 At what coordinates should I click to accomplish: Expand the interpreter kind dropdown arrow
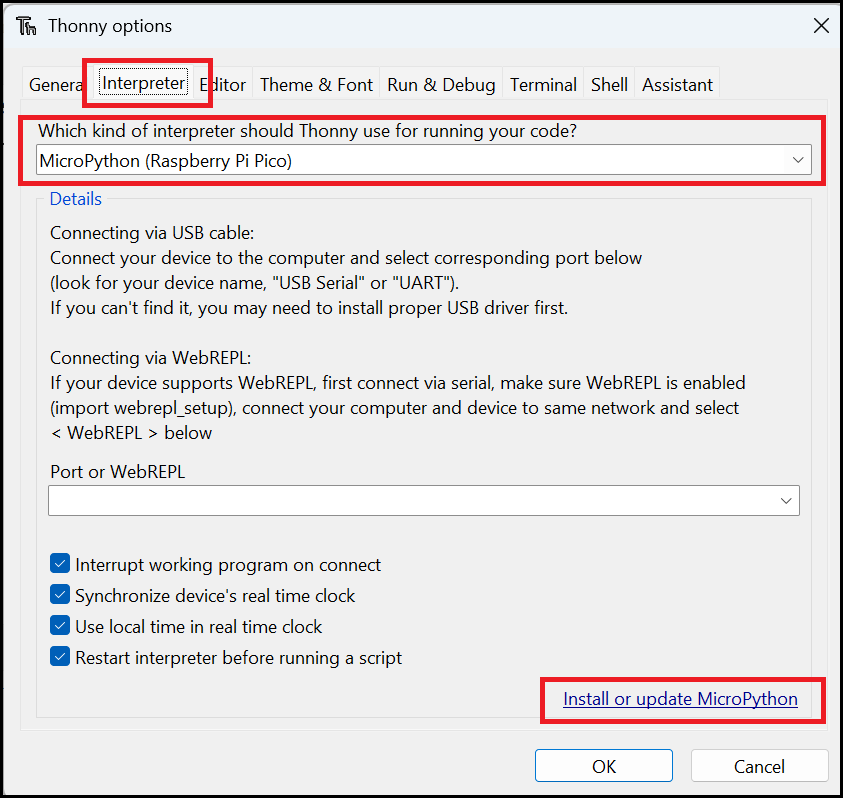coord(798,160)
